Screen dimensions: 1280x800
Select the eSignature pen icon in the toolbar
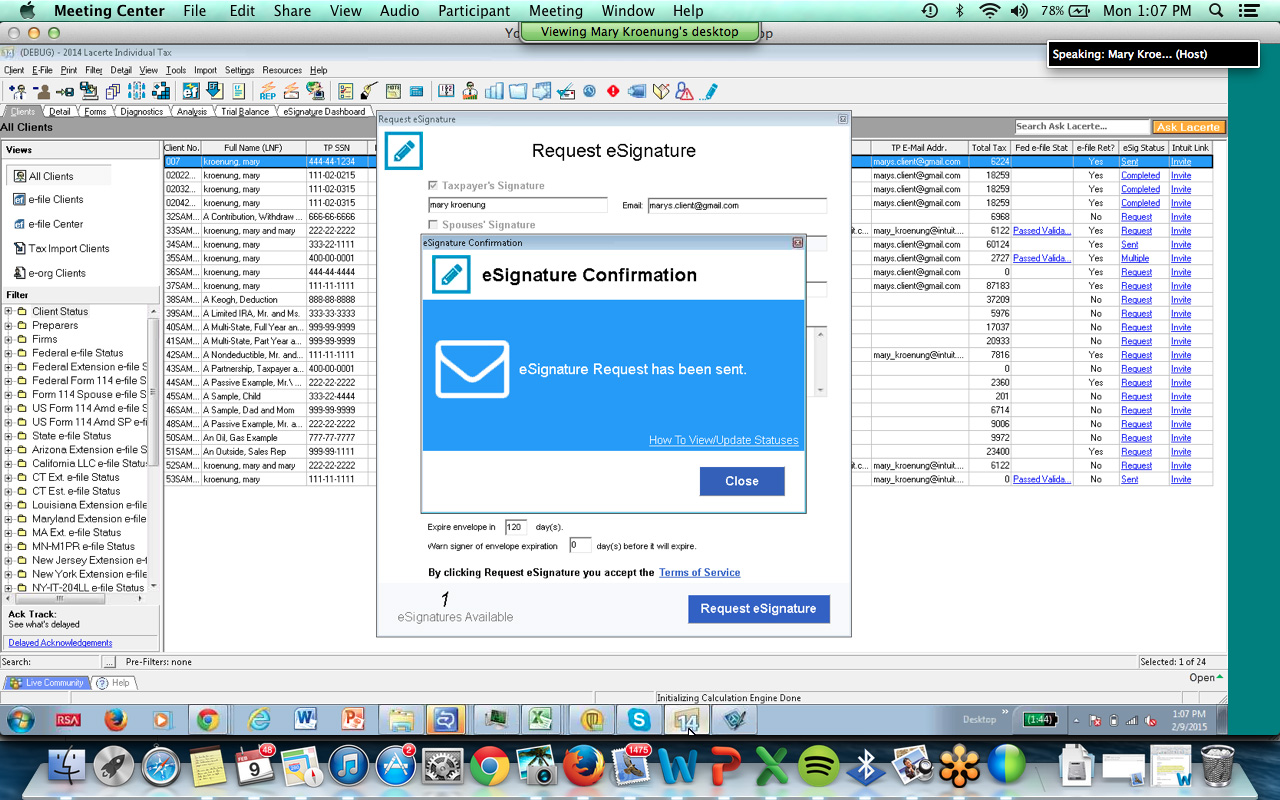(x=710, y=91)
